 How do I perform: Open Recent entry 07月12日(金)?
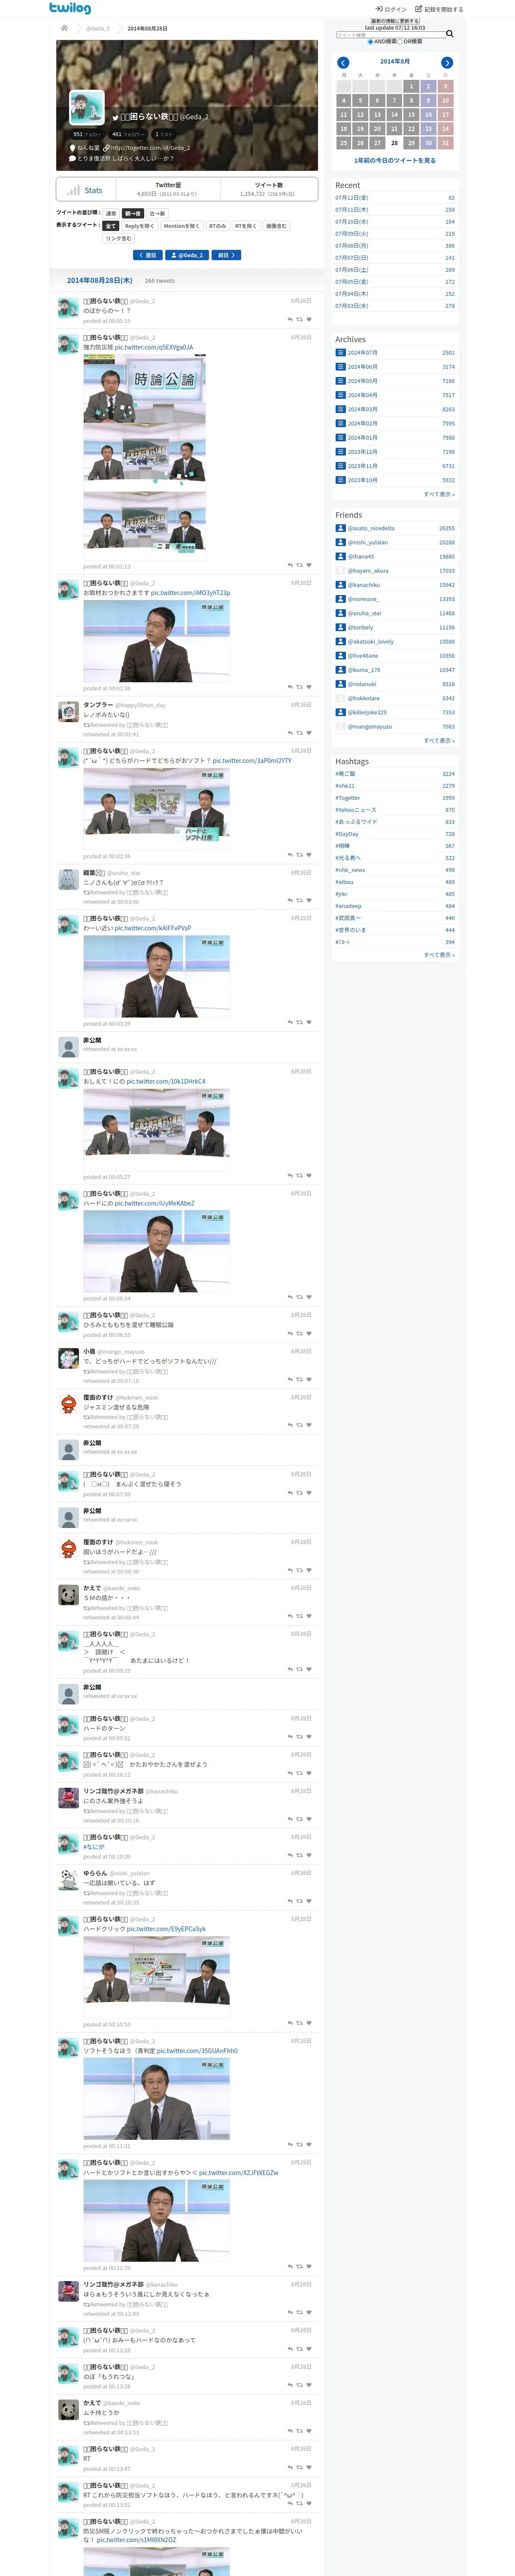click(x=351, y=198)
